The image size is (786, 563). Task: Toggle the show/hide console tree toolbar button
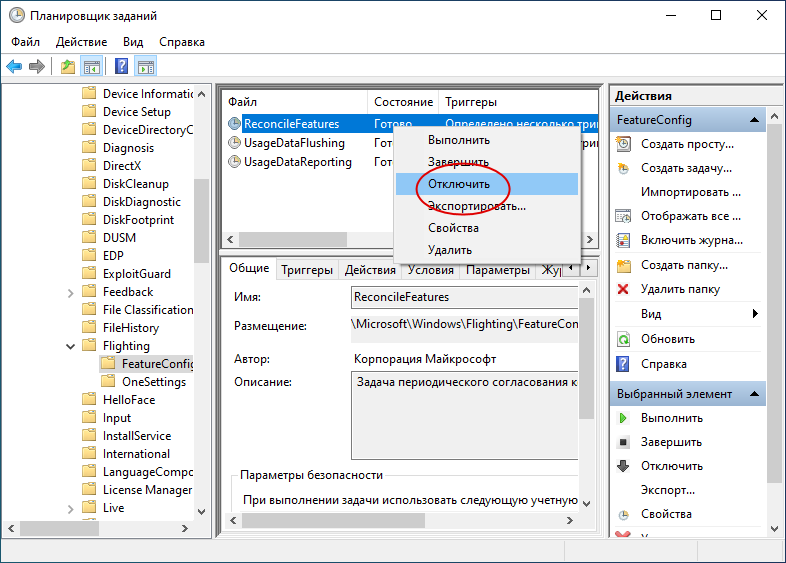coord(92,66)
